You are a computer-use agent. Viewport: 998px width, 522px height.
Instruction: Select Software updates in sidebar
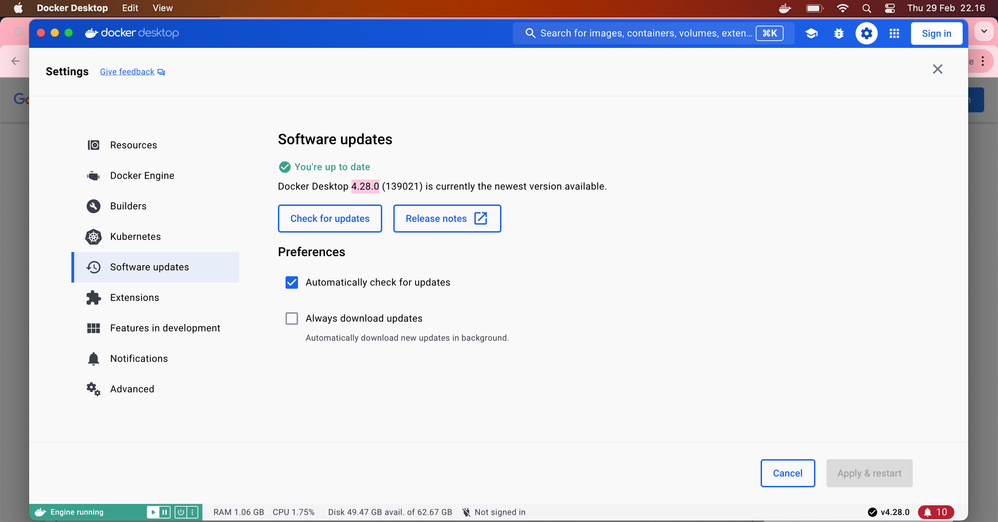pyautogui.click(x=156, y=267)
